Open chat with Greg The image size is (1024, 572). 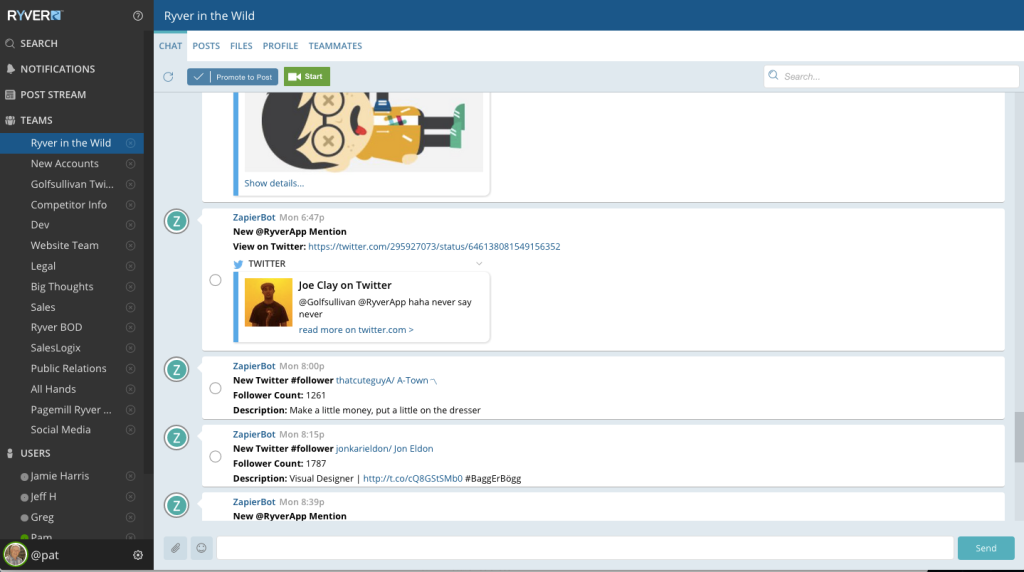tap(42, 517)
